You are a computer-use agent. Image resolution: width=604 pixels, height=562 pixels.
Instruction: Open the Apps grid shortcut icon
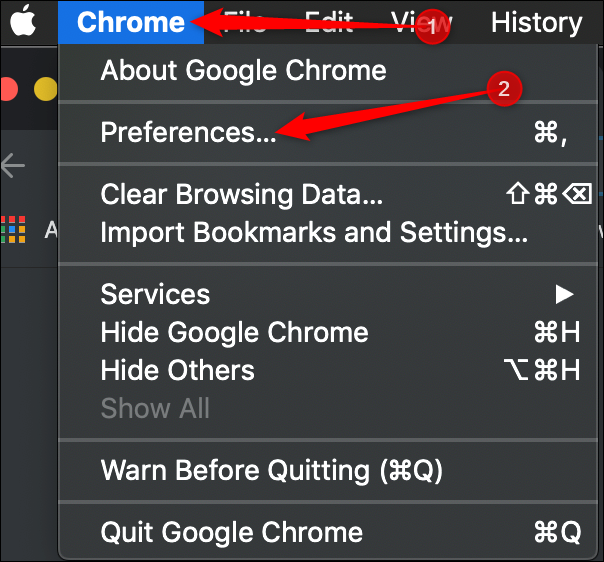click(x=14, y=230)
